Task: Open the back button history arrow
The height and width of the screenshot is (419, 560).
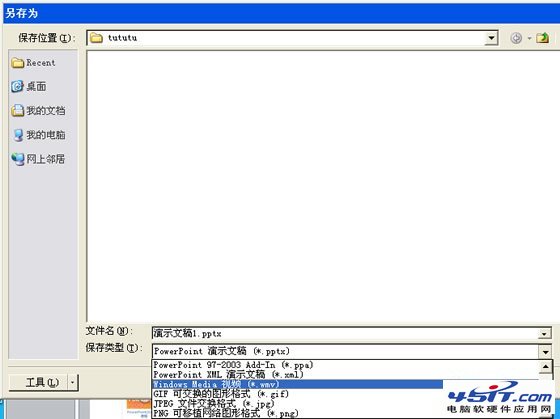Action: pyautogui.click(x=529, y=38)
